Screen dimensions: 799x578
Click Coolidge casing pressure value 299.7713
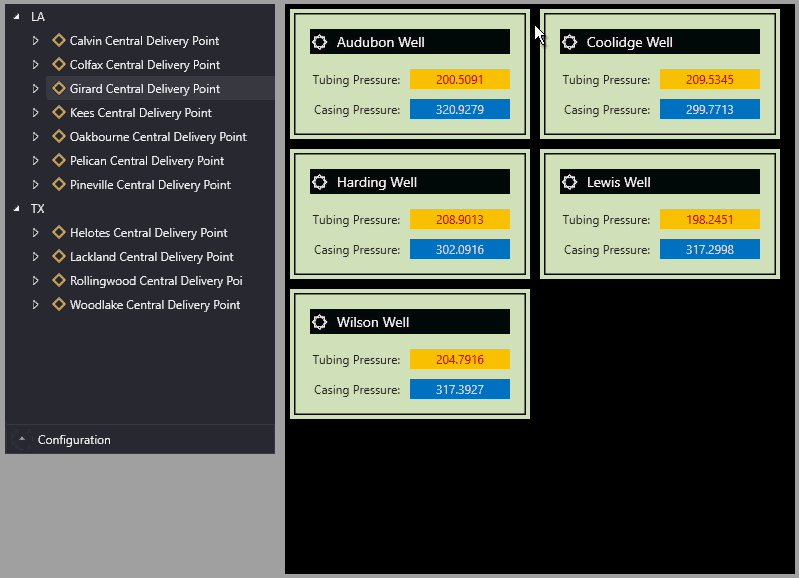(x=710, y=109)
